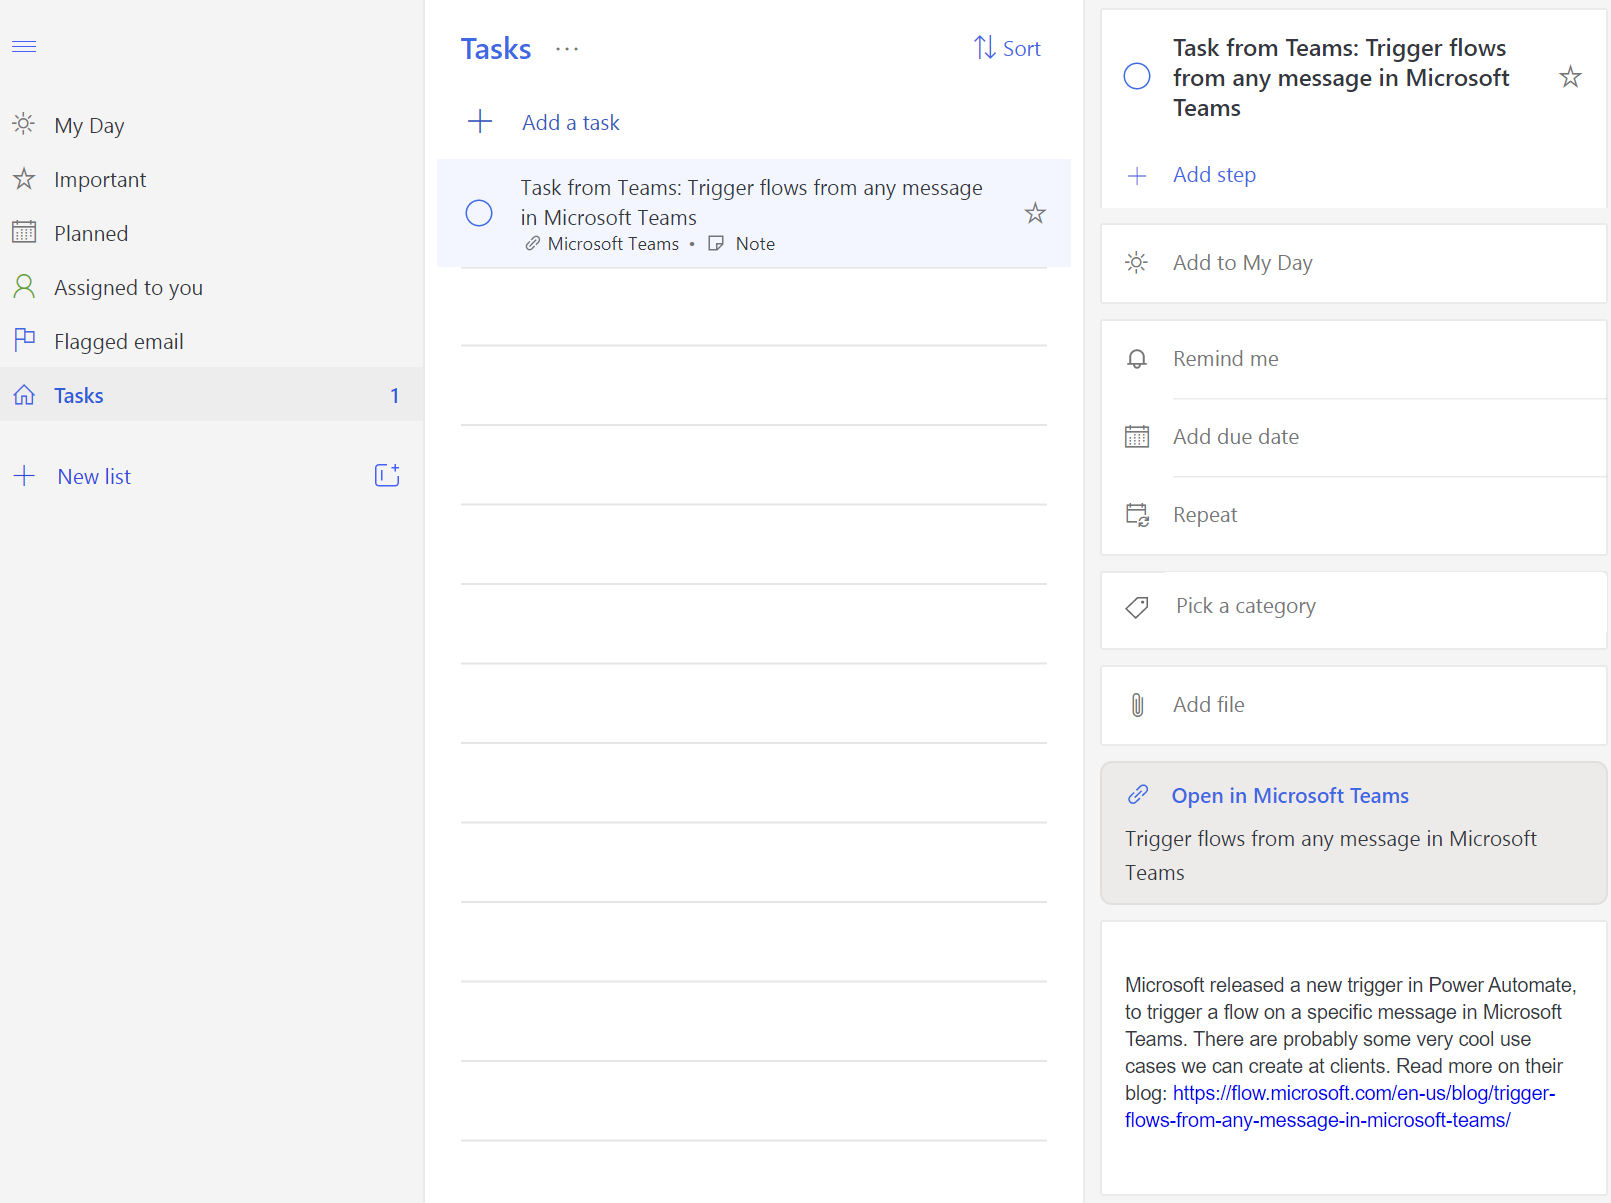Image resolution: width=1611 pixels, height=1203 pixels.
Task: Open My Day list
Action: (x=212, y=125)
